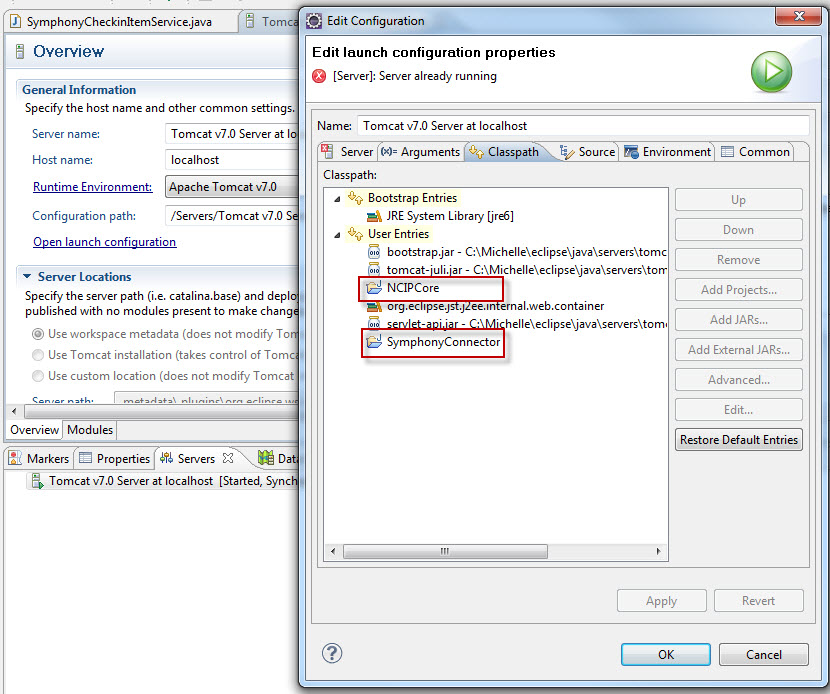The width and height of the screenshot is (830, 694).
Task: Click the Restore Default Entries button
Action: click(x=738, y=439)
